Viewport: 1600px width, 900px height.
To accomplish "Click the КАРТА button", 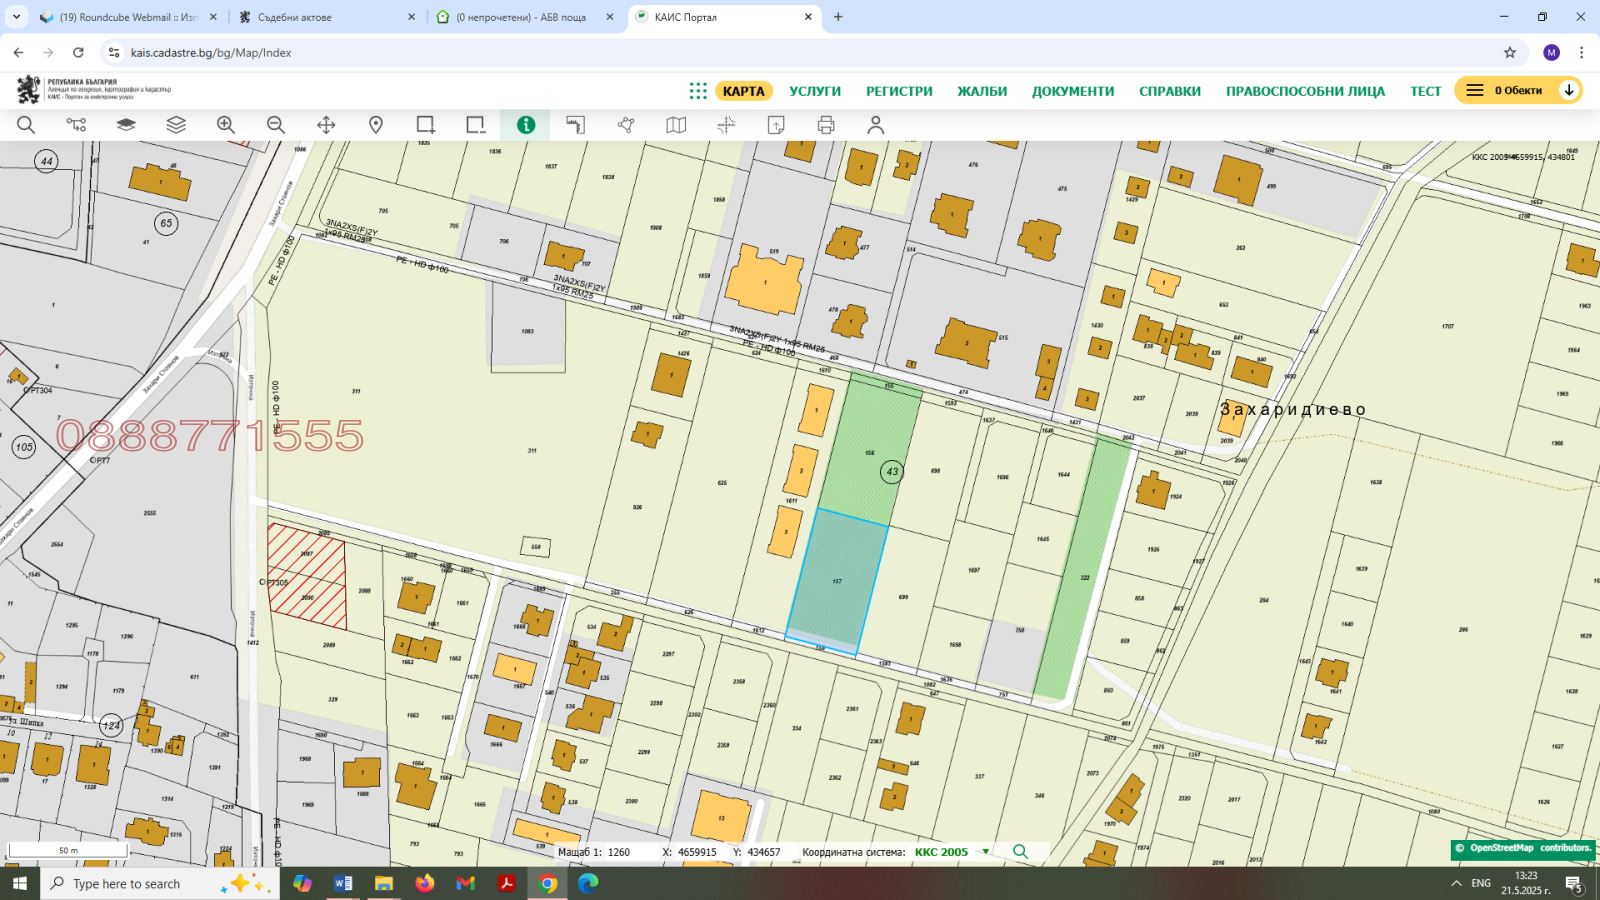I will pyautogui.click(x=743, y=91).
